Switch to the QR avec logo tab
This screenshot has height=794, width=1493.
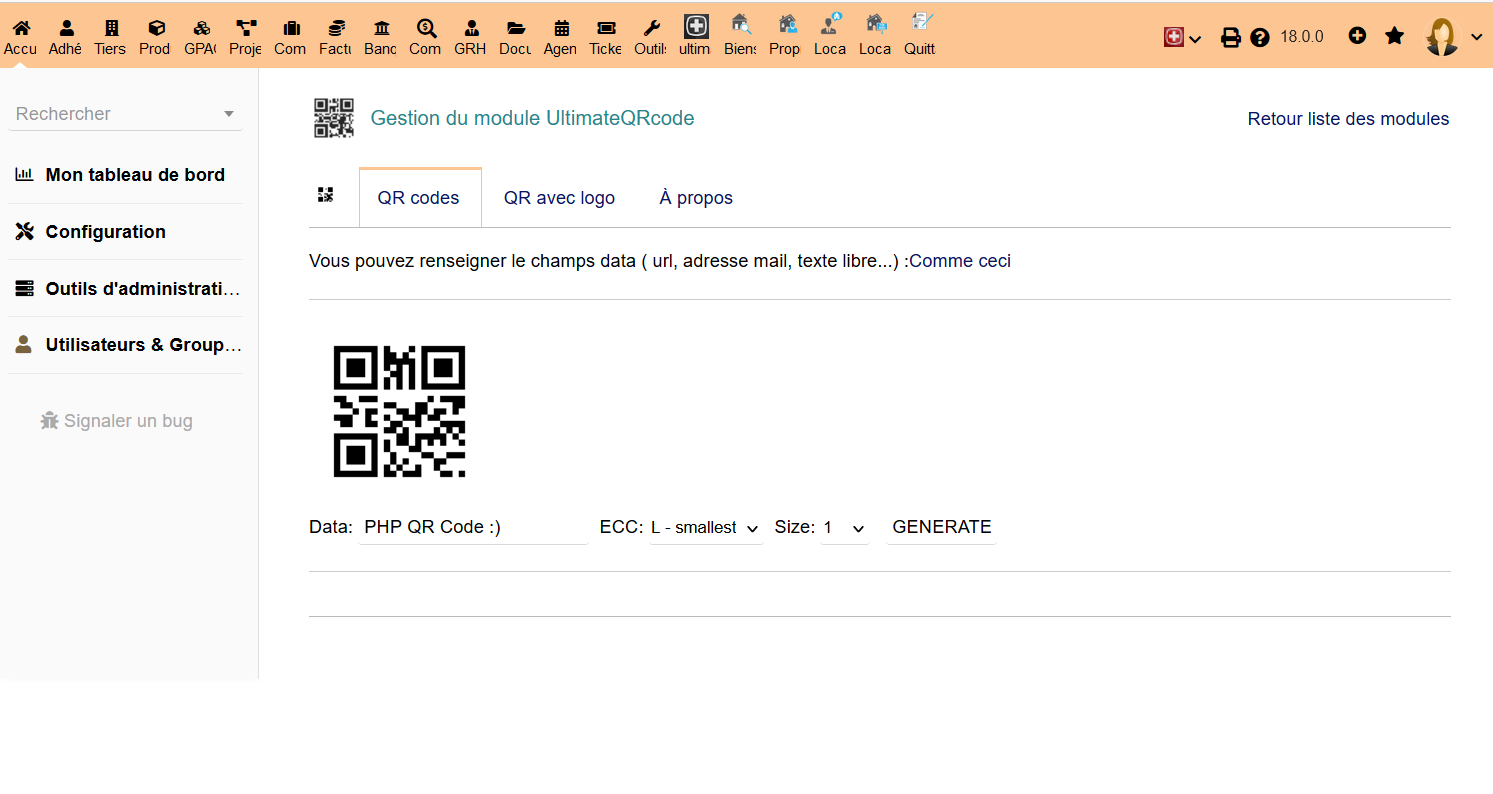coord(559,198)
